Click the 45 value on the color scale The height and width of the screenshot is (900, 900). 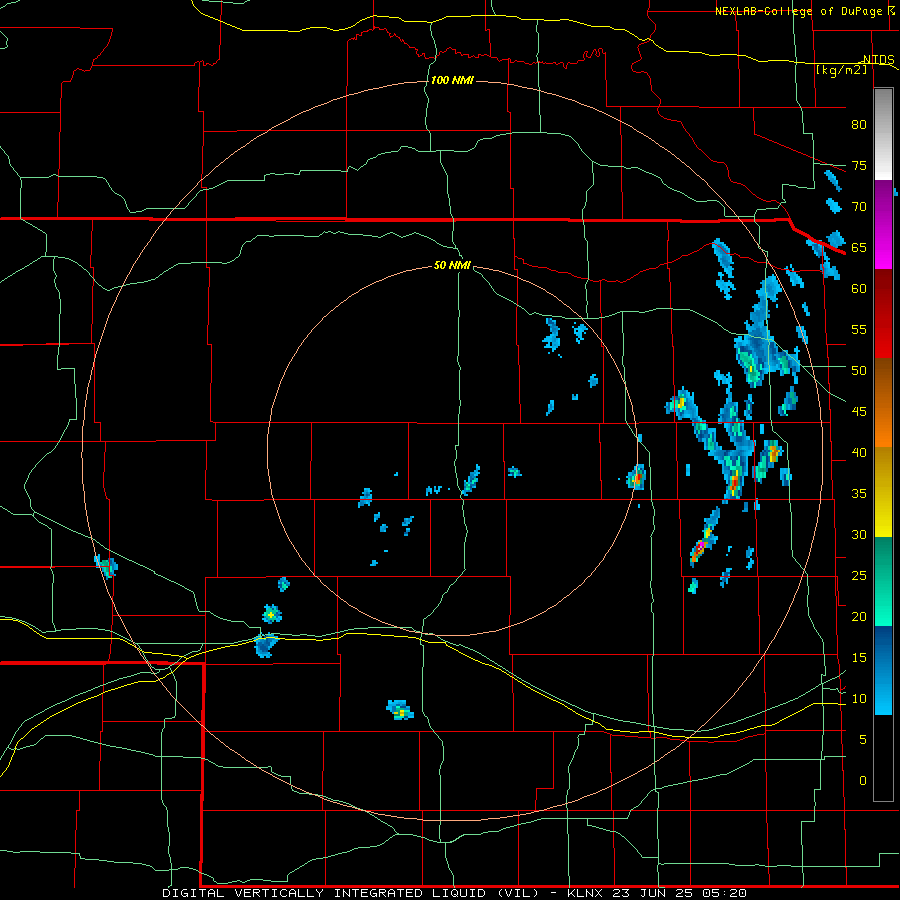[x=859, y=412]
